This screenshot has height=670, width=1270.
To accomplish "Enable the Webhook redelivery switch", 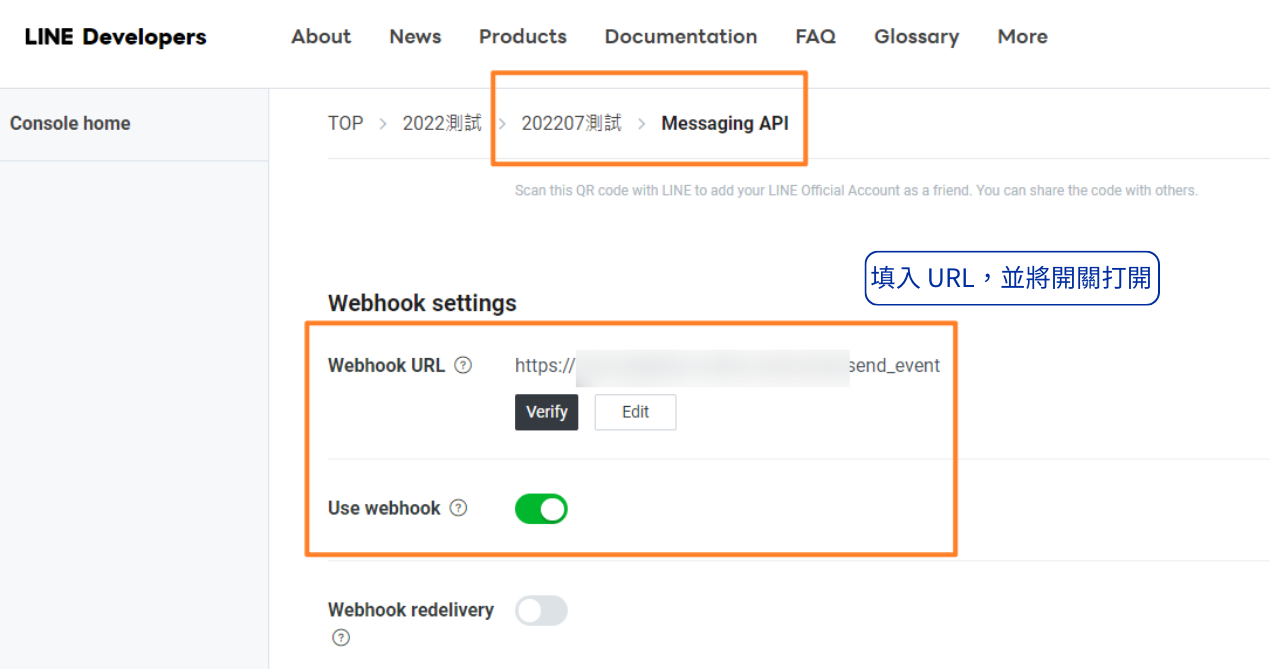I will [x=541, y=611].
